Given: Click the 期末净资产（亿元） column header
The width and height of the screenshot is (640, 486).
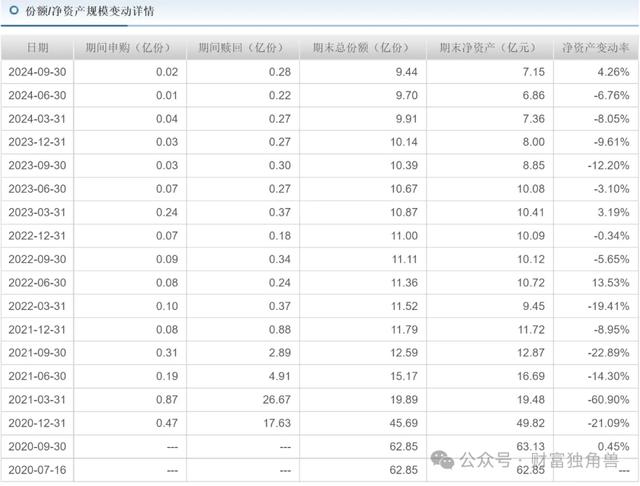Looking at the screenshot, I should [x=488, y=48].
